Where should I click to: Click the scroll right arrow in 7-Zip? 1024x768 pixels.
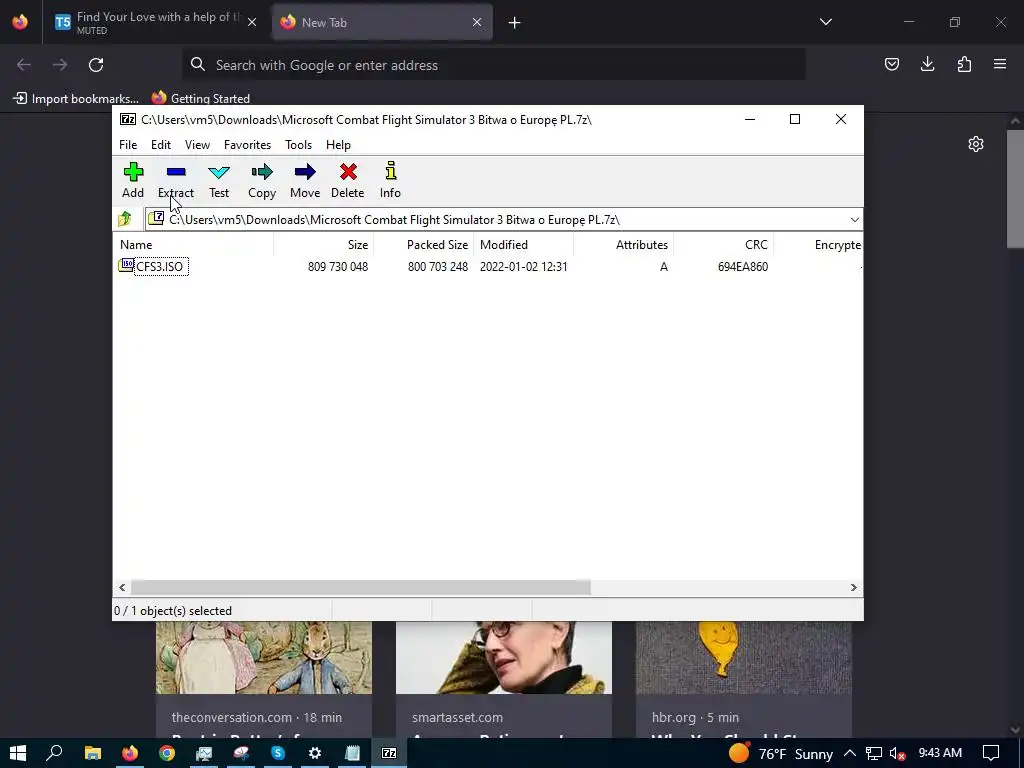pos(853,588)
